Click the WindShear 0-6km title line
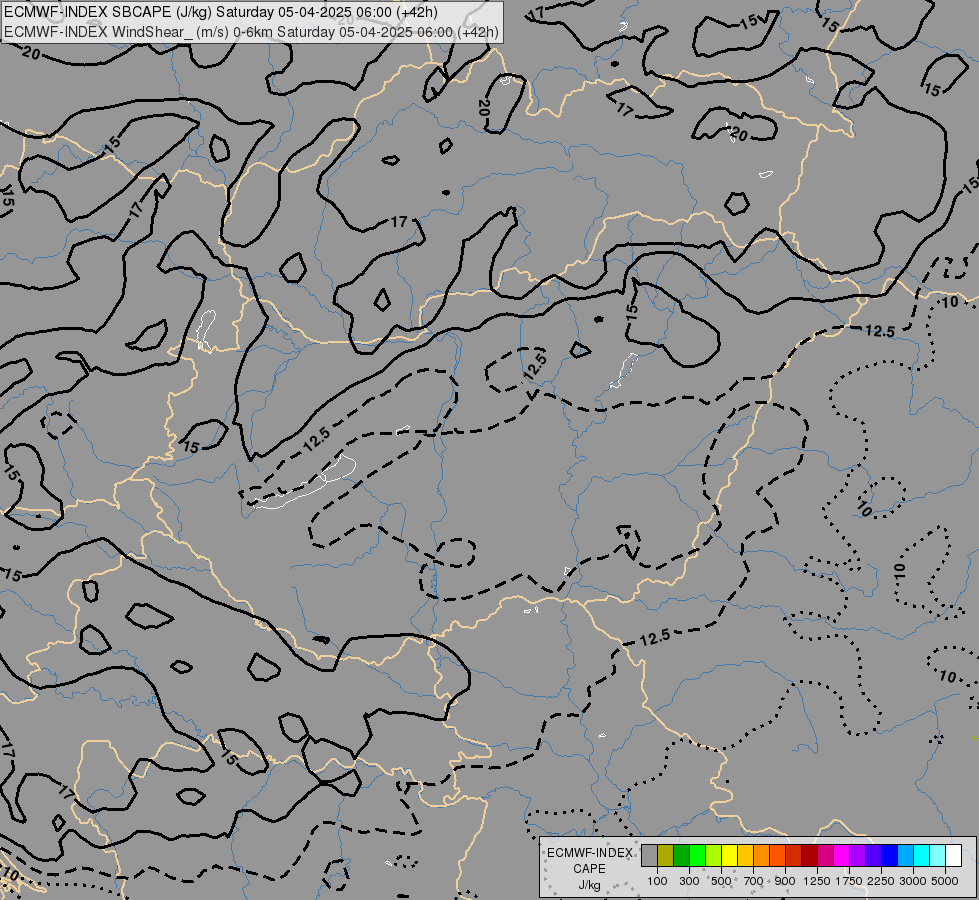The image size is (979, 900). click(x=251, y=31)
